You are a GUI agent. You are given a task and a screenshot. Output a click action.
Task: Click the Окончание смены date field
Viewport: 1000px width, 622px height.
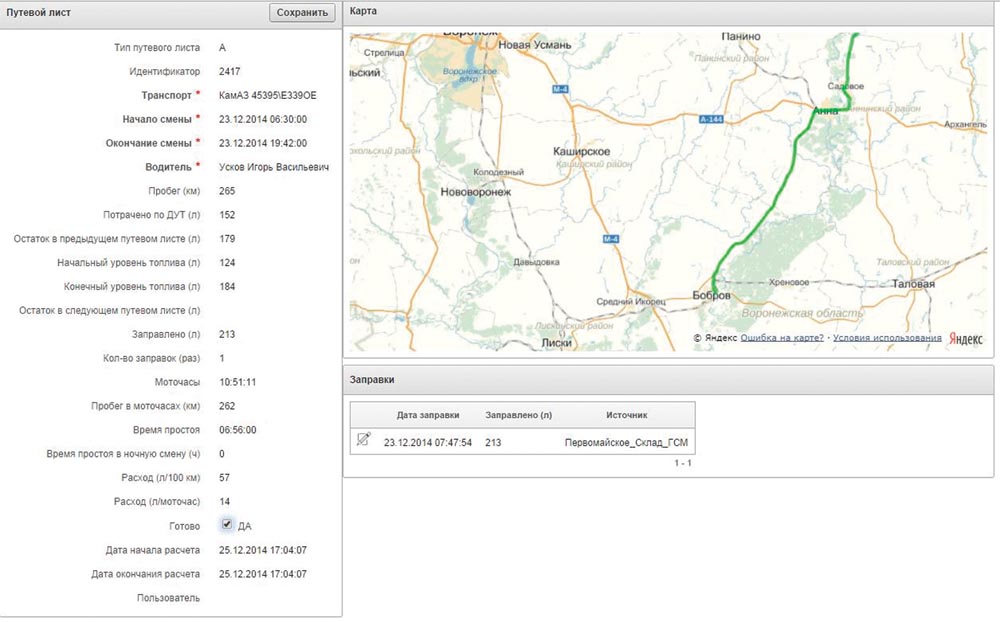click(262, 143)
